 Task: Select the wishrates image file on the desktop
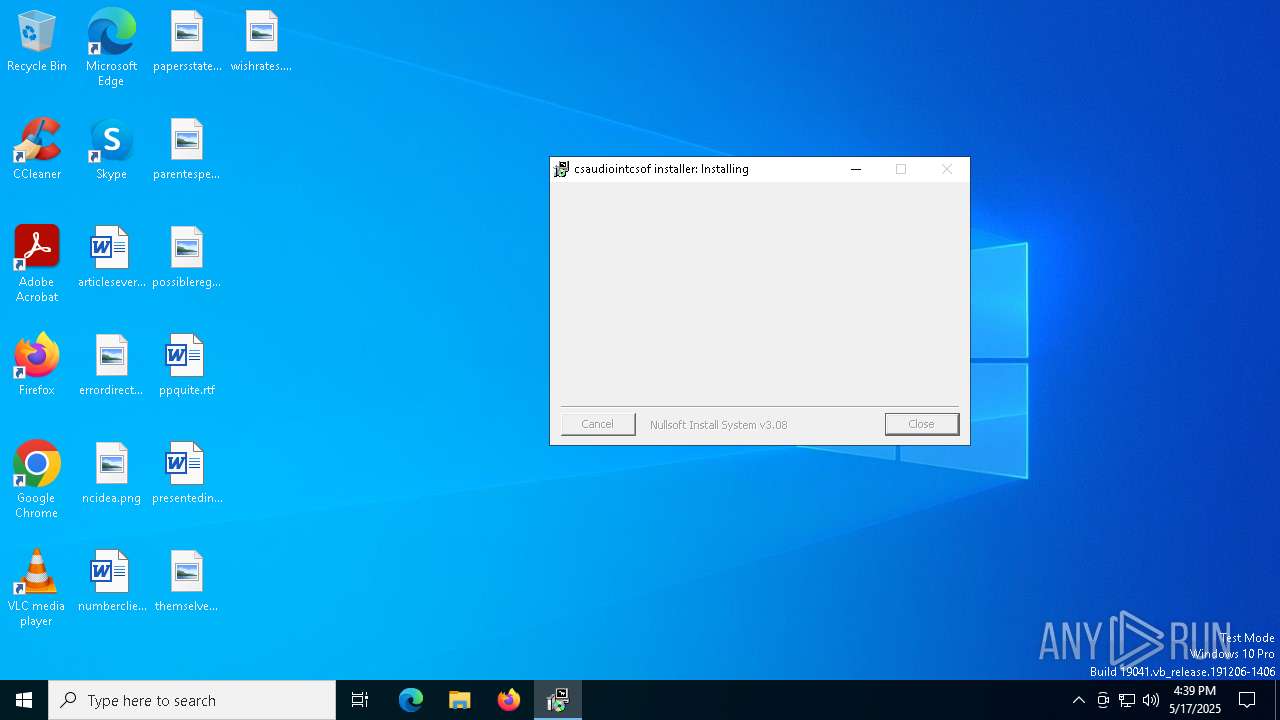(x=261, y=42)
